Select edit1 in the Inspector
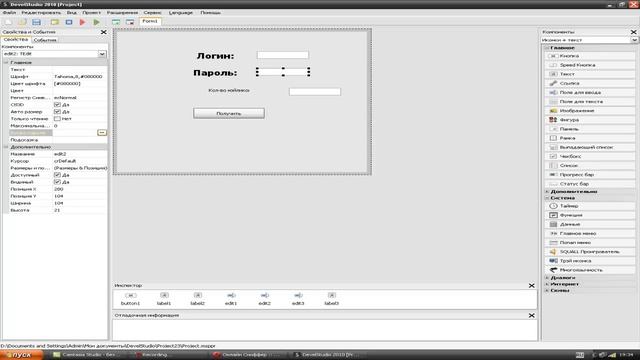Screen dimensions: 640x360 231,299
